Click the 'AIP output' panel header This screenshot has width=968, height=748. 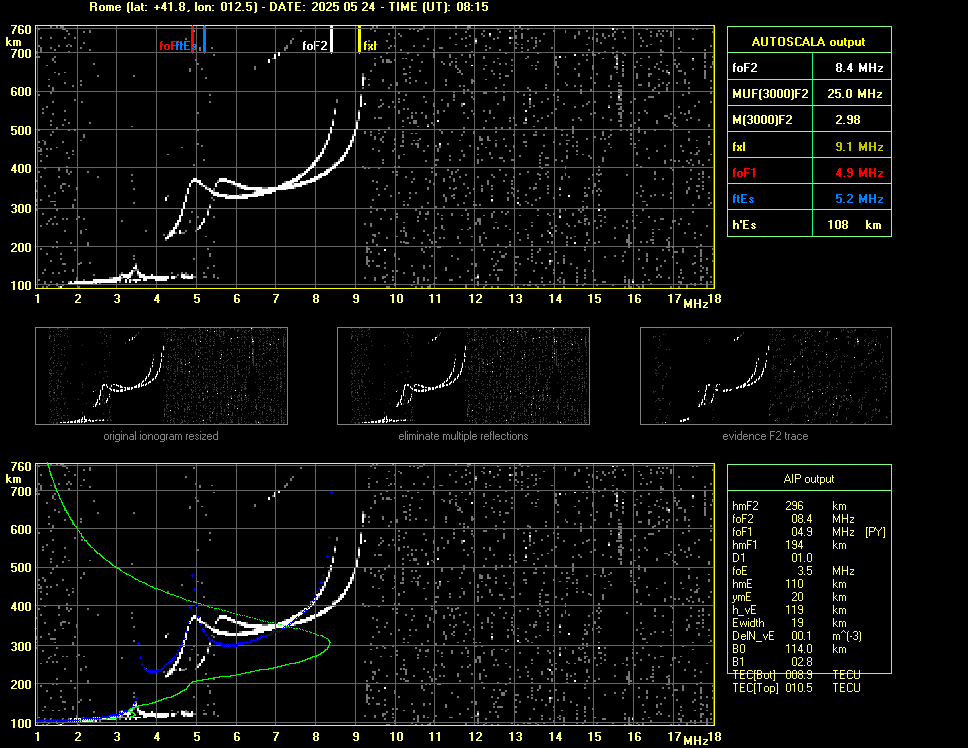click(x=809, y=479)
